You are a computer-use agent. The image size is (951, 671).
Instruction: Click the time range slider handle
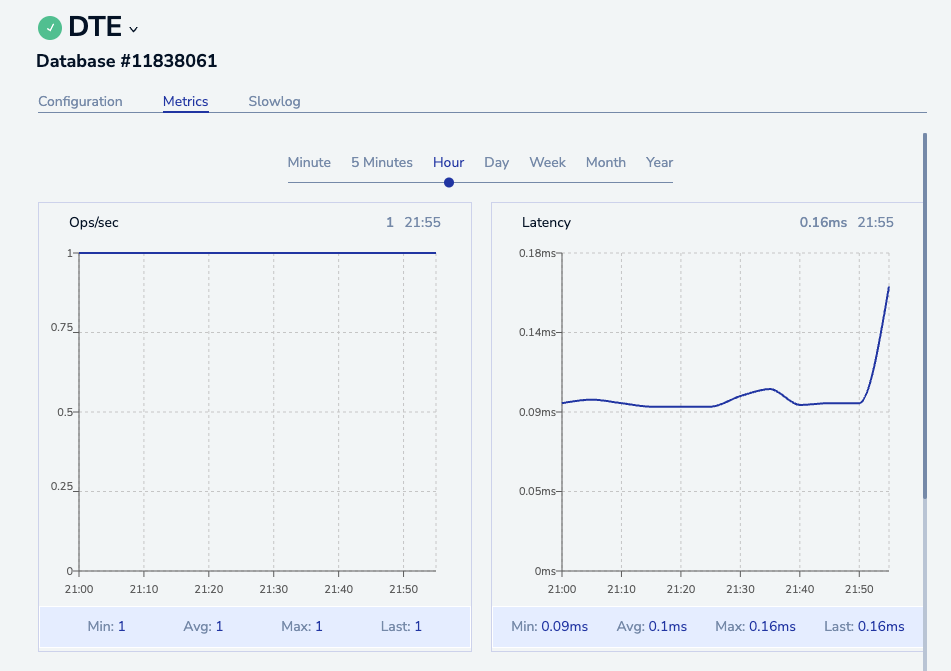449,183
